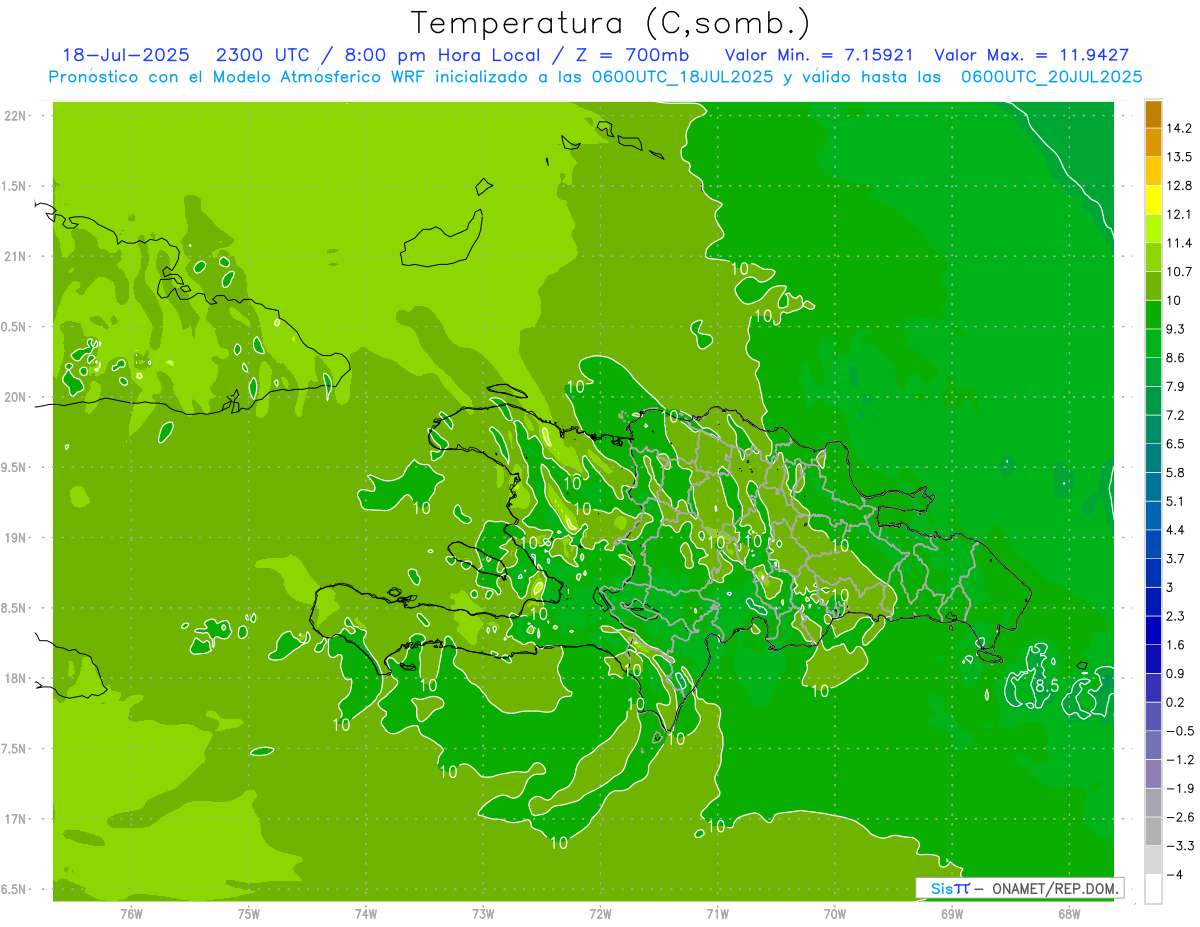Click the 3.7 colorbar label
Image resolution: width=1200 pixels, height=927 pixels.
[1176, 559]
